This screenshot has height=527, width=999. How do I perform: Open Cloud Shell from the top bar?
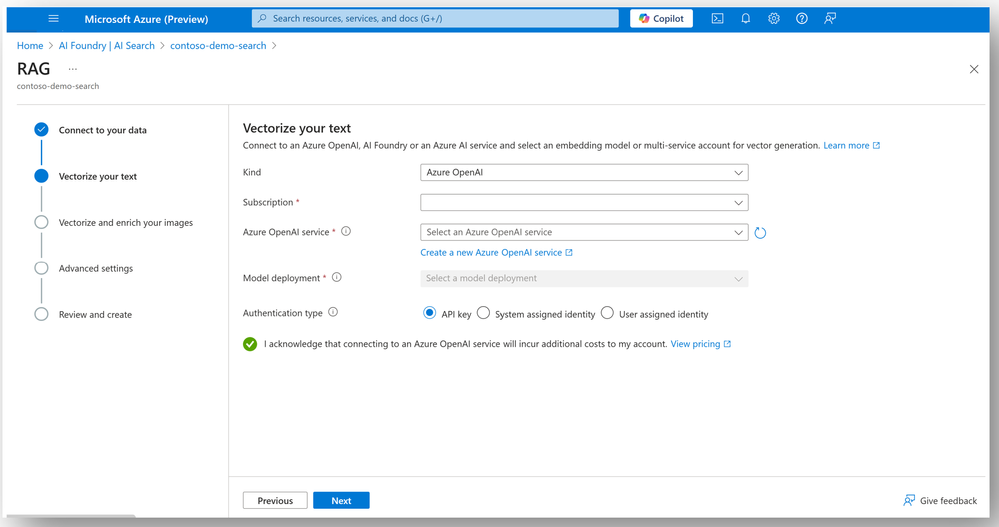point(717,18)
